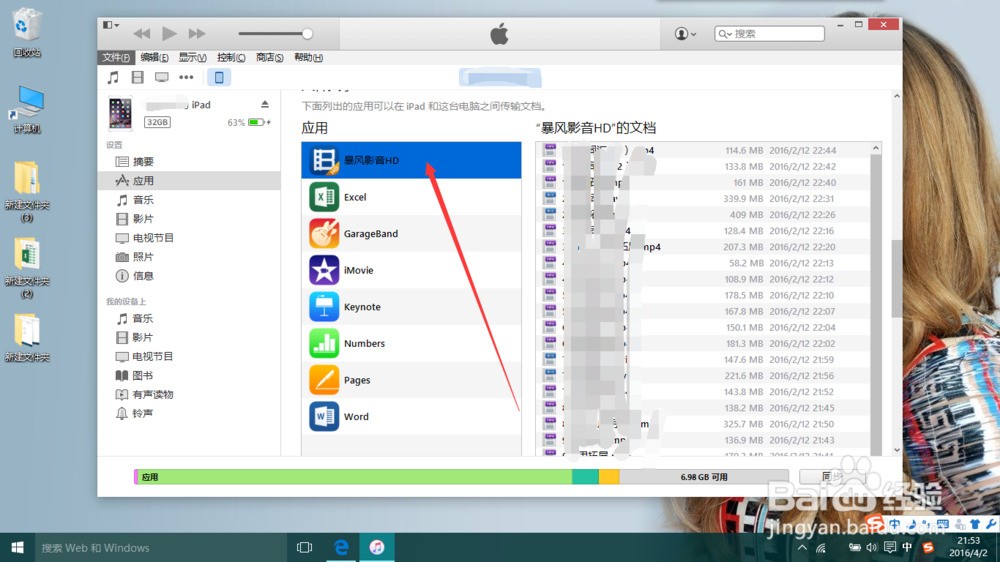Image resolution: width=1000 pixels, height=562 pixels.
Task: Open the account user dropdown
Action: [x=685, y=34]
